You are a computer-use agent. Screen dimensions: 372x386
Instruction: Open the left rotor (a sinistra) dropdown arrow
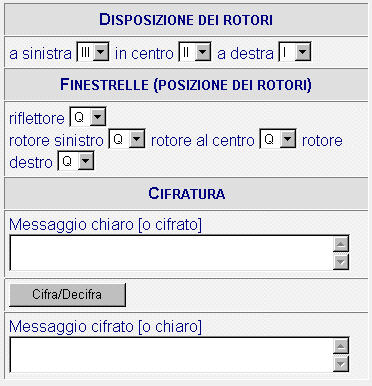click(x=101, y=52)
